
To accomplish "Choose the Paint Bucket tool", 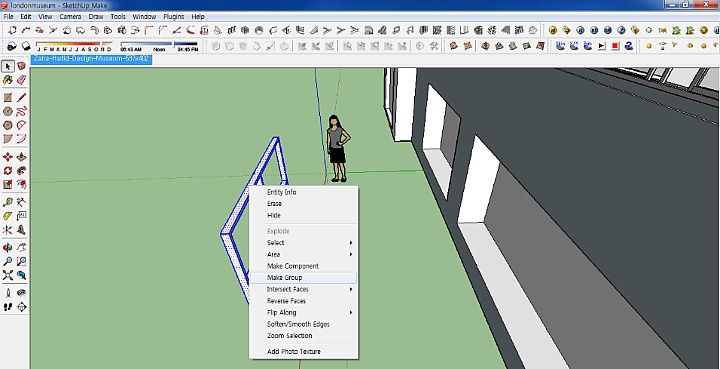I will (x=8, y=80).
